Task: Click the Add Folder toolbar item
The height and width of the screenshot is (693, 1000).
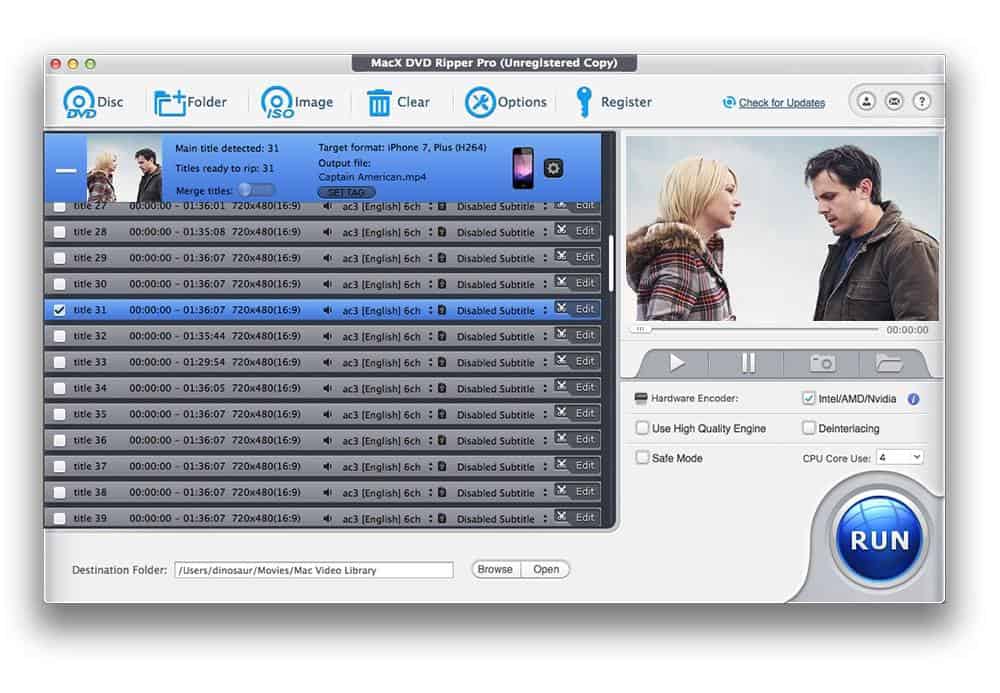Action: 190,102
